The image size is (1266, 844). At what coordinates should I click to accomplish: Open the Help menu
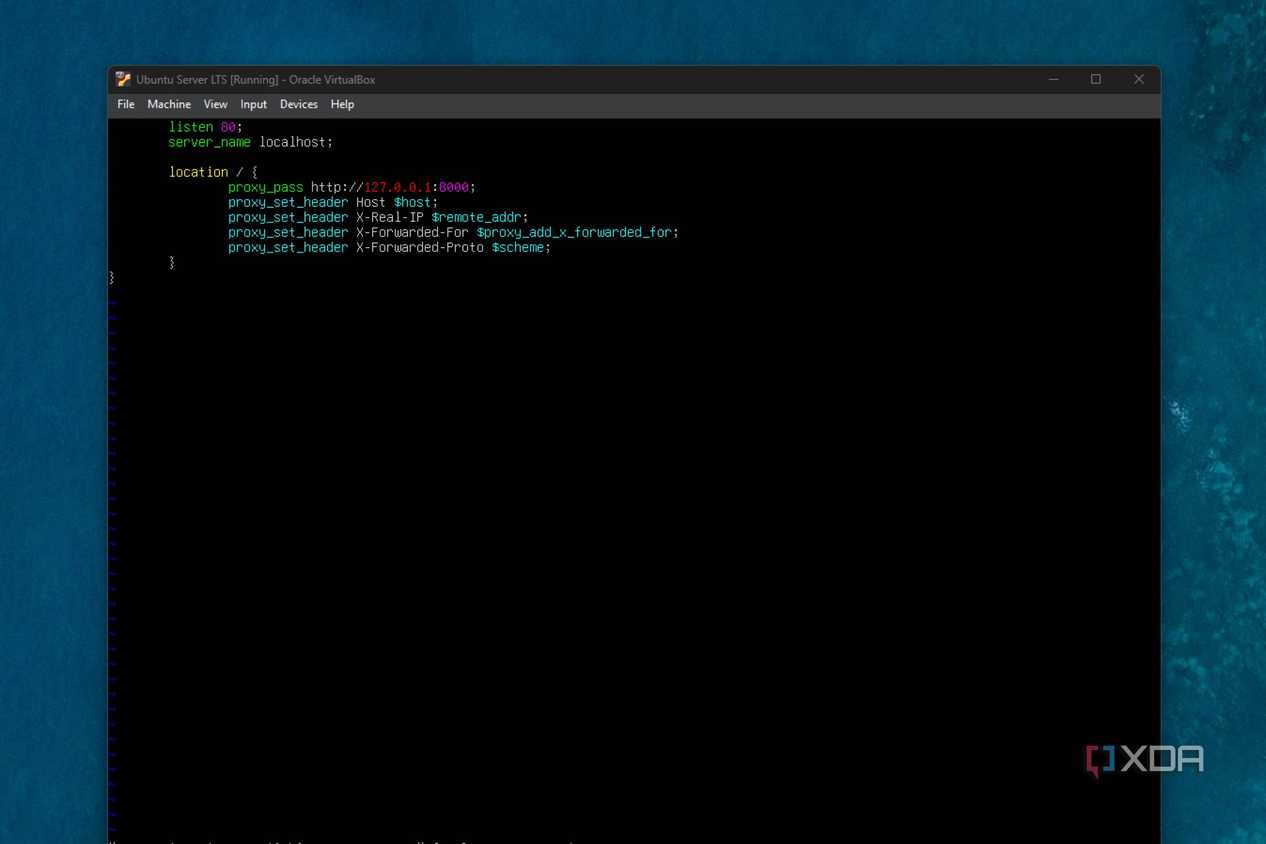(x=342, y=104)
